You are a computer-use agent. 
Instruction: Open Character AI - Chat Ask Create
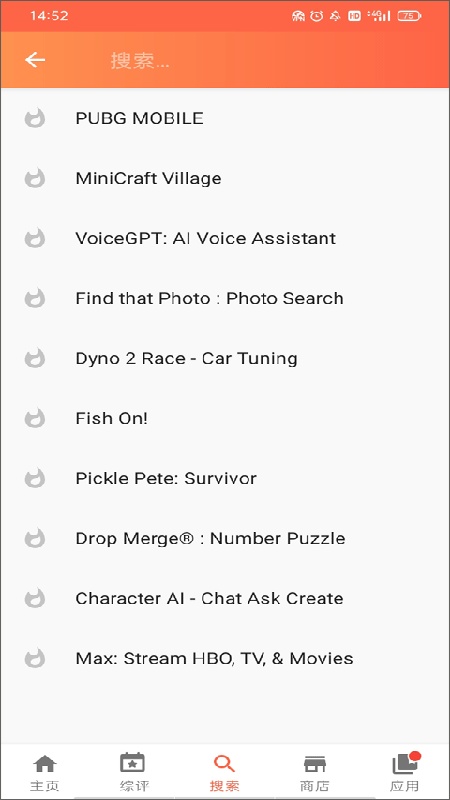[225, 598]
